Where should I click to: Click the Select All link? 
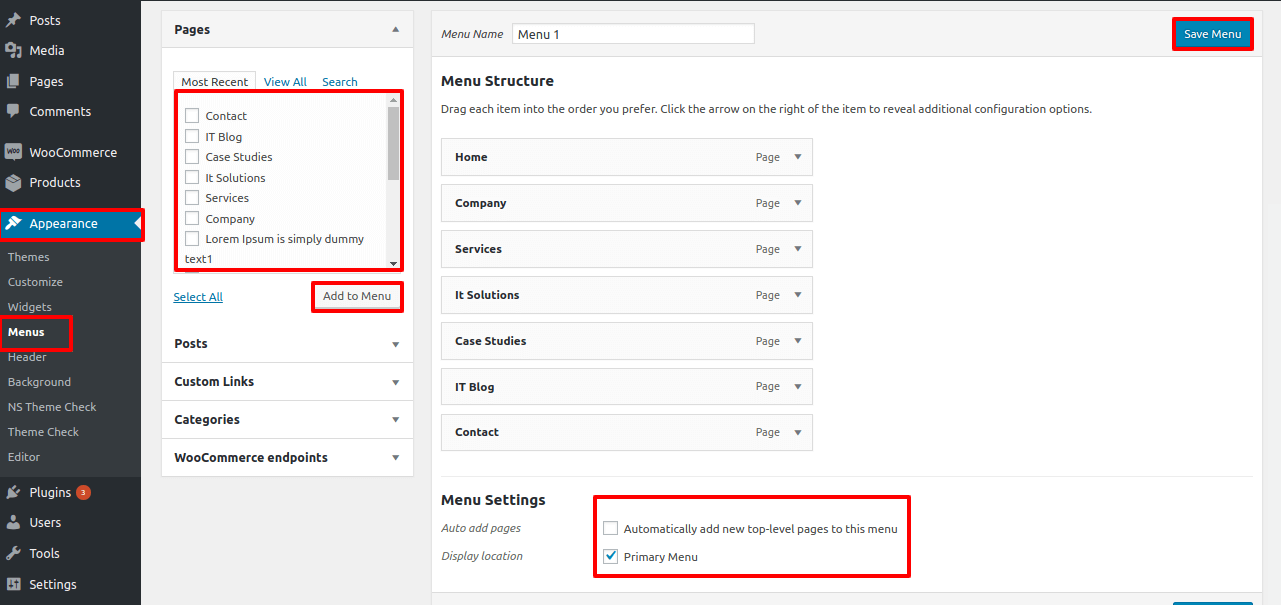[x=198, y=297]
